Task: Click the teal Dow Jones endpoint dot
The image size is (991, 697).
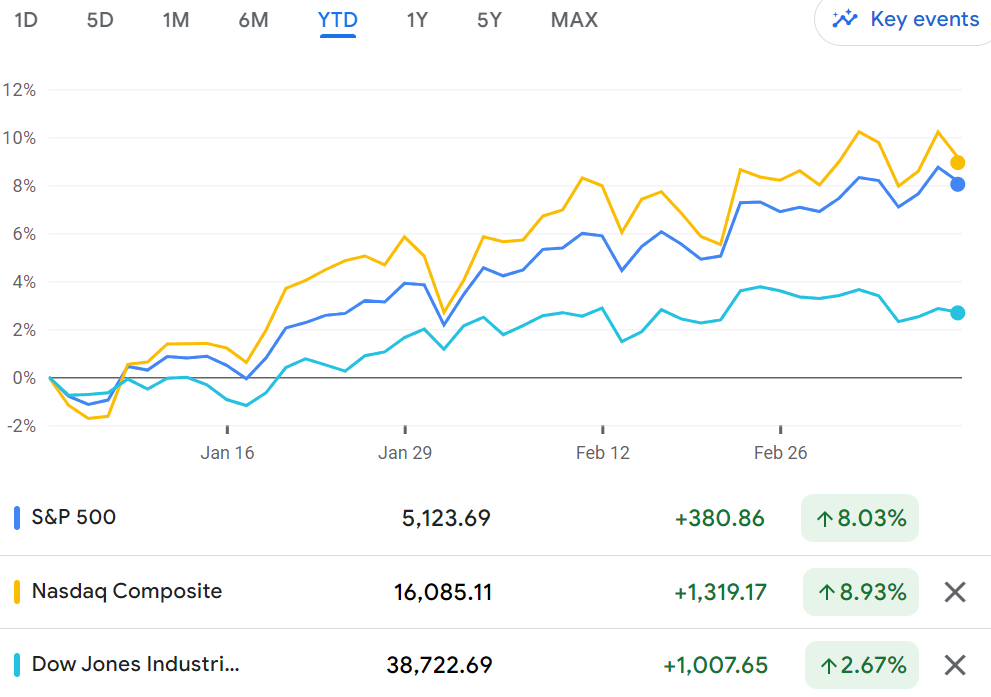Action: click(958, 313)
